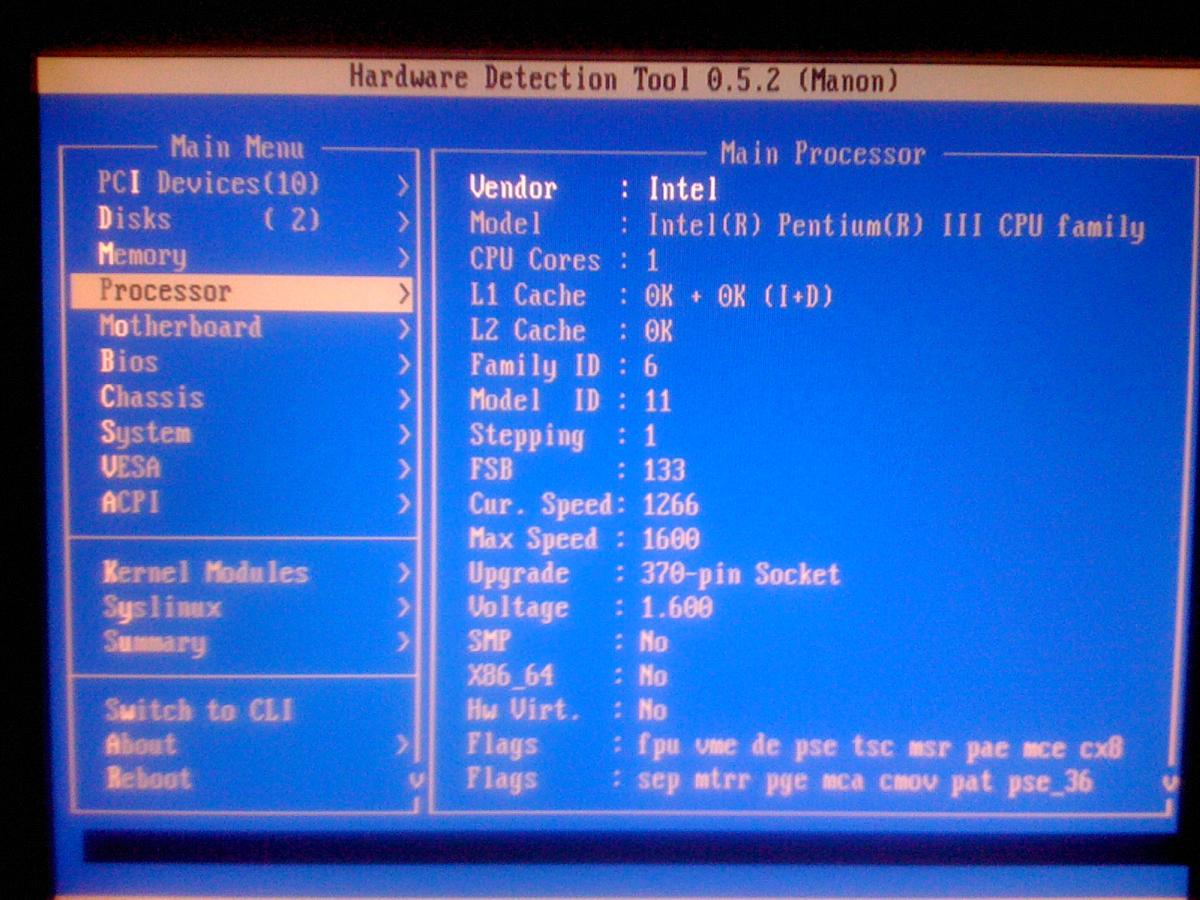Click the L2 Cache label

point(527,330)
